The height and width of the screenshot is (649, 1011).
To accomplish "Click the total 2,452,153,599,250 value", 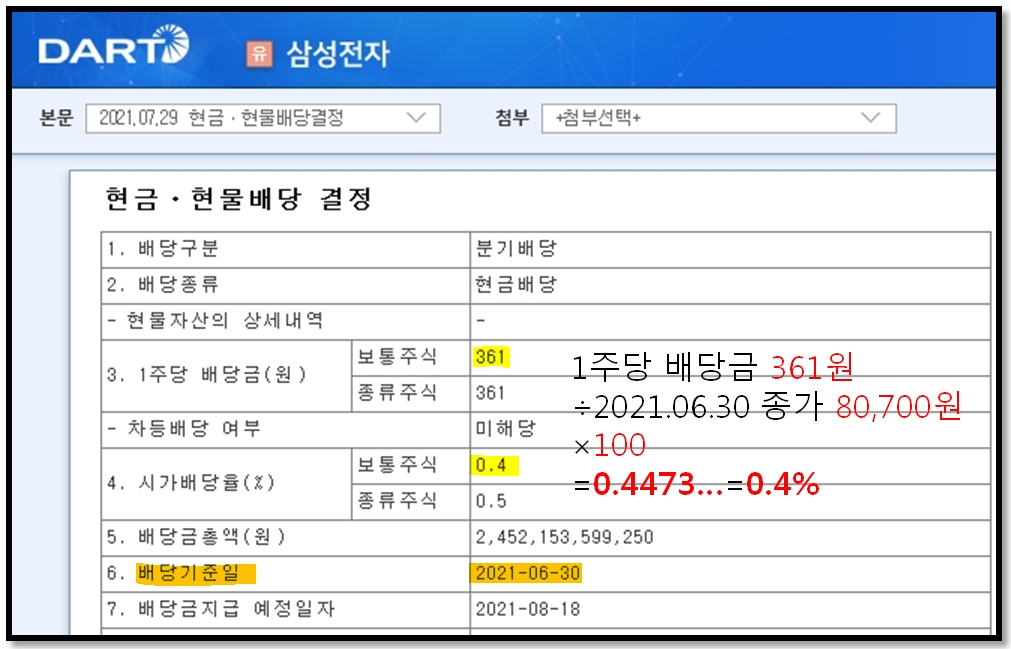I will tap(565, 538).
